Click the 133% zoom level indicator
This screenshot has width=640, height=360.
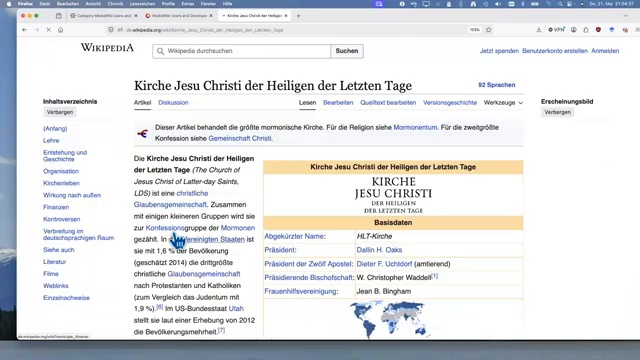pos(474,30)
